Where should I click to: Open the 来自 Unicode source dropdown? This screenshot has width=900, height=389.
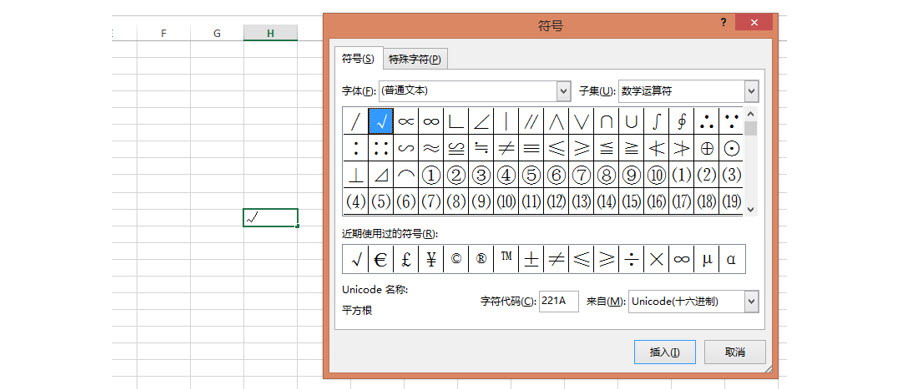751,302
